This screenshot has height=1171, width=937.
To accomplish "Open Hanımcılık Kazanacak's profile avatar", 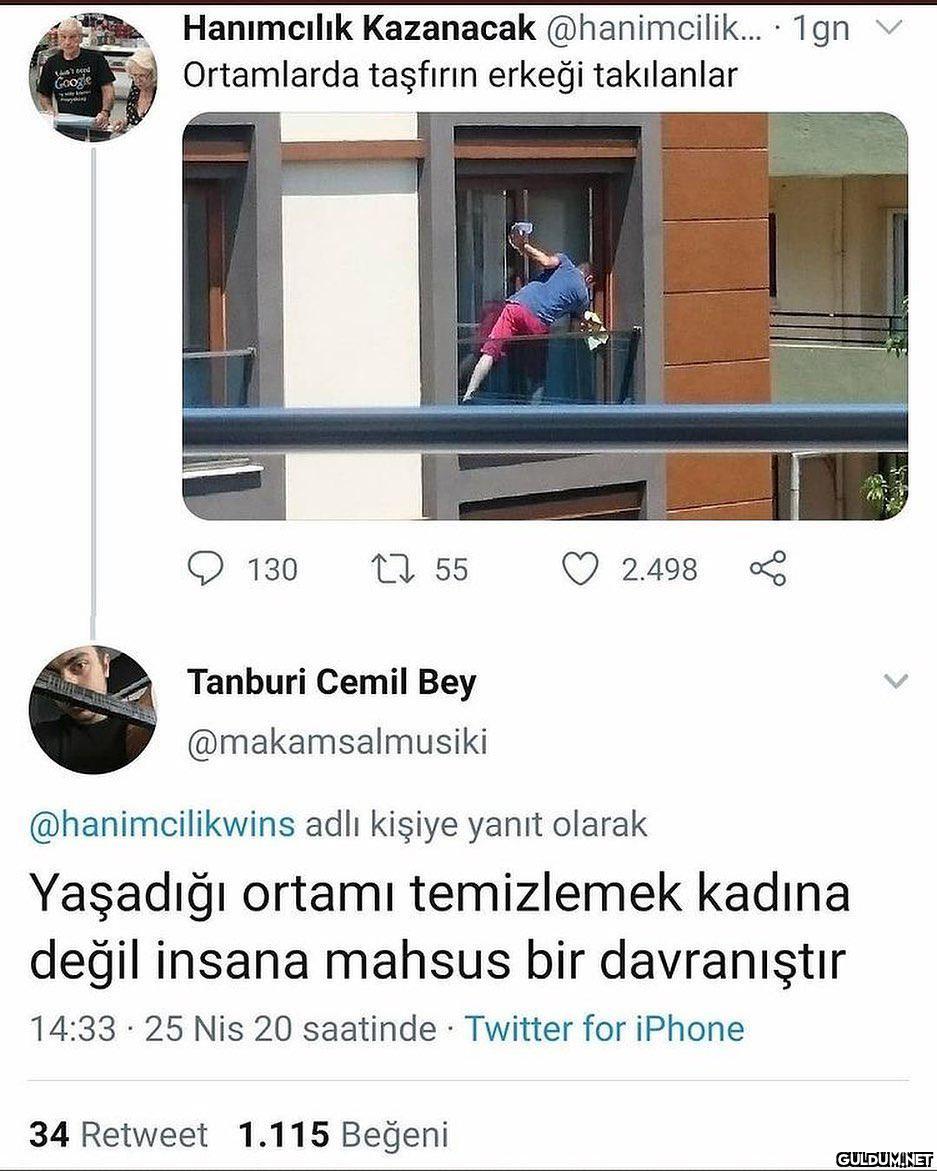I will [x=93, y=77].
